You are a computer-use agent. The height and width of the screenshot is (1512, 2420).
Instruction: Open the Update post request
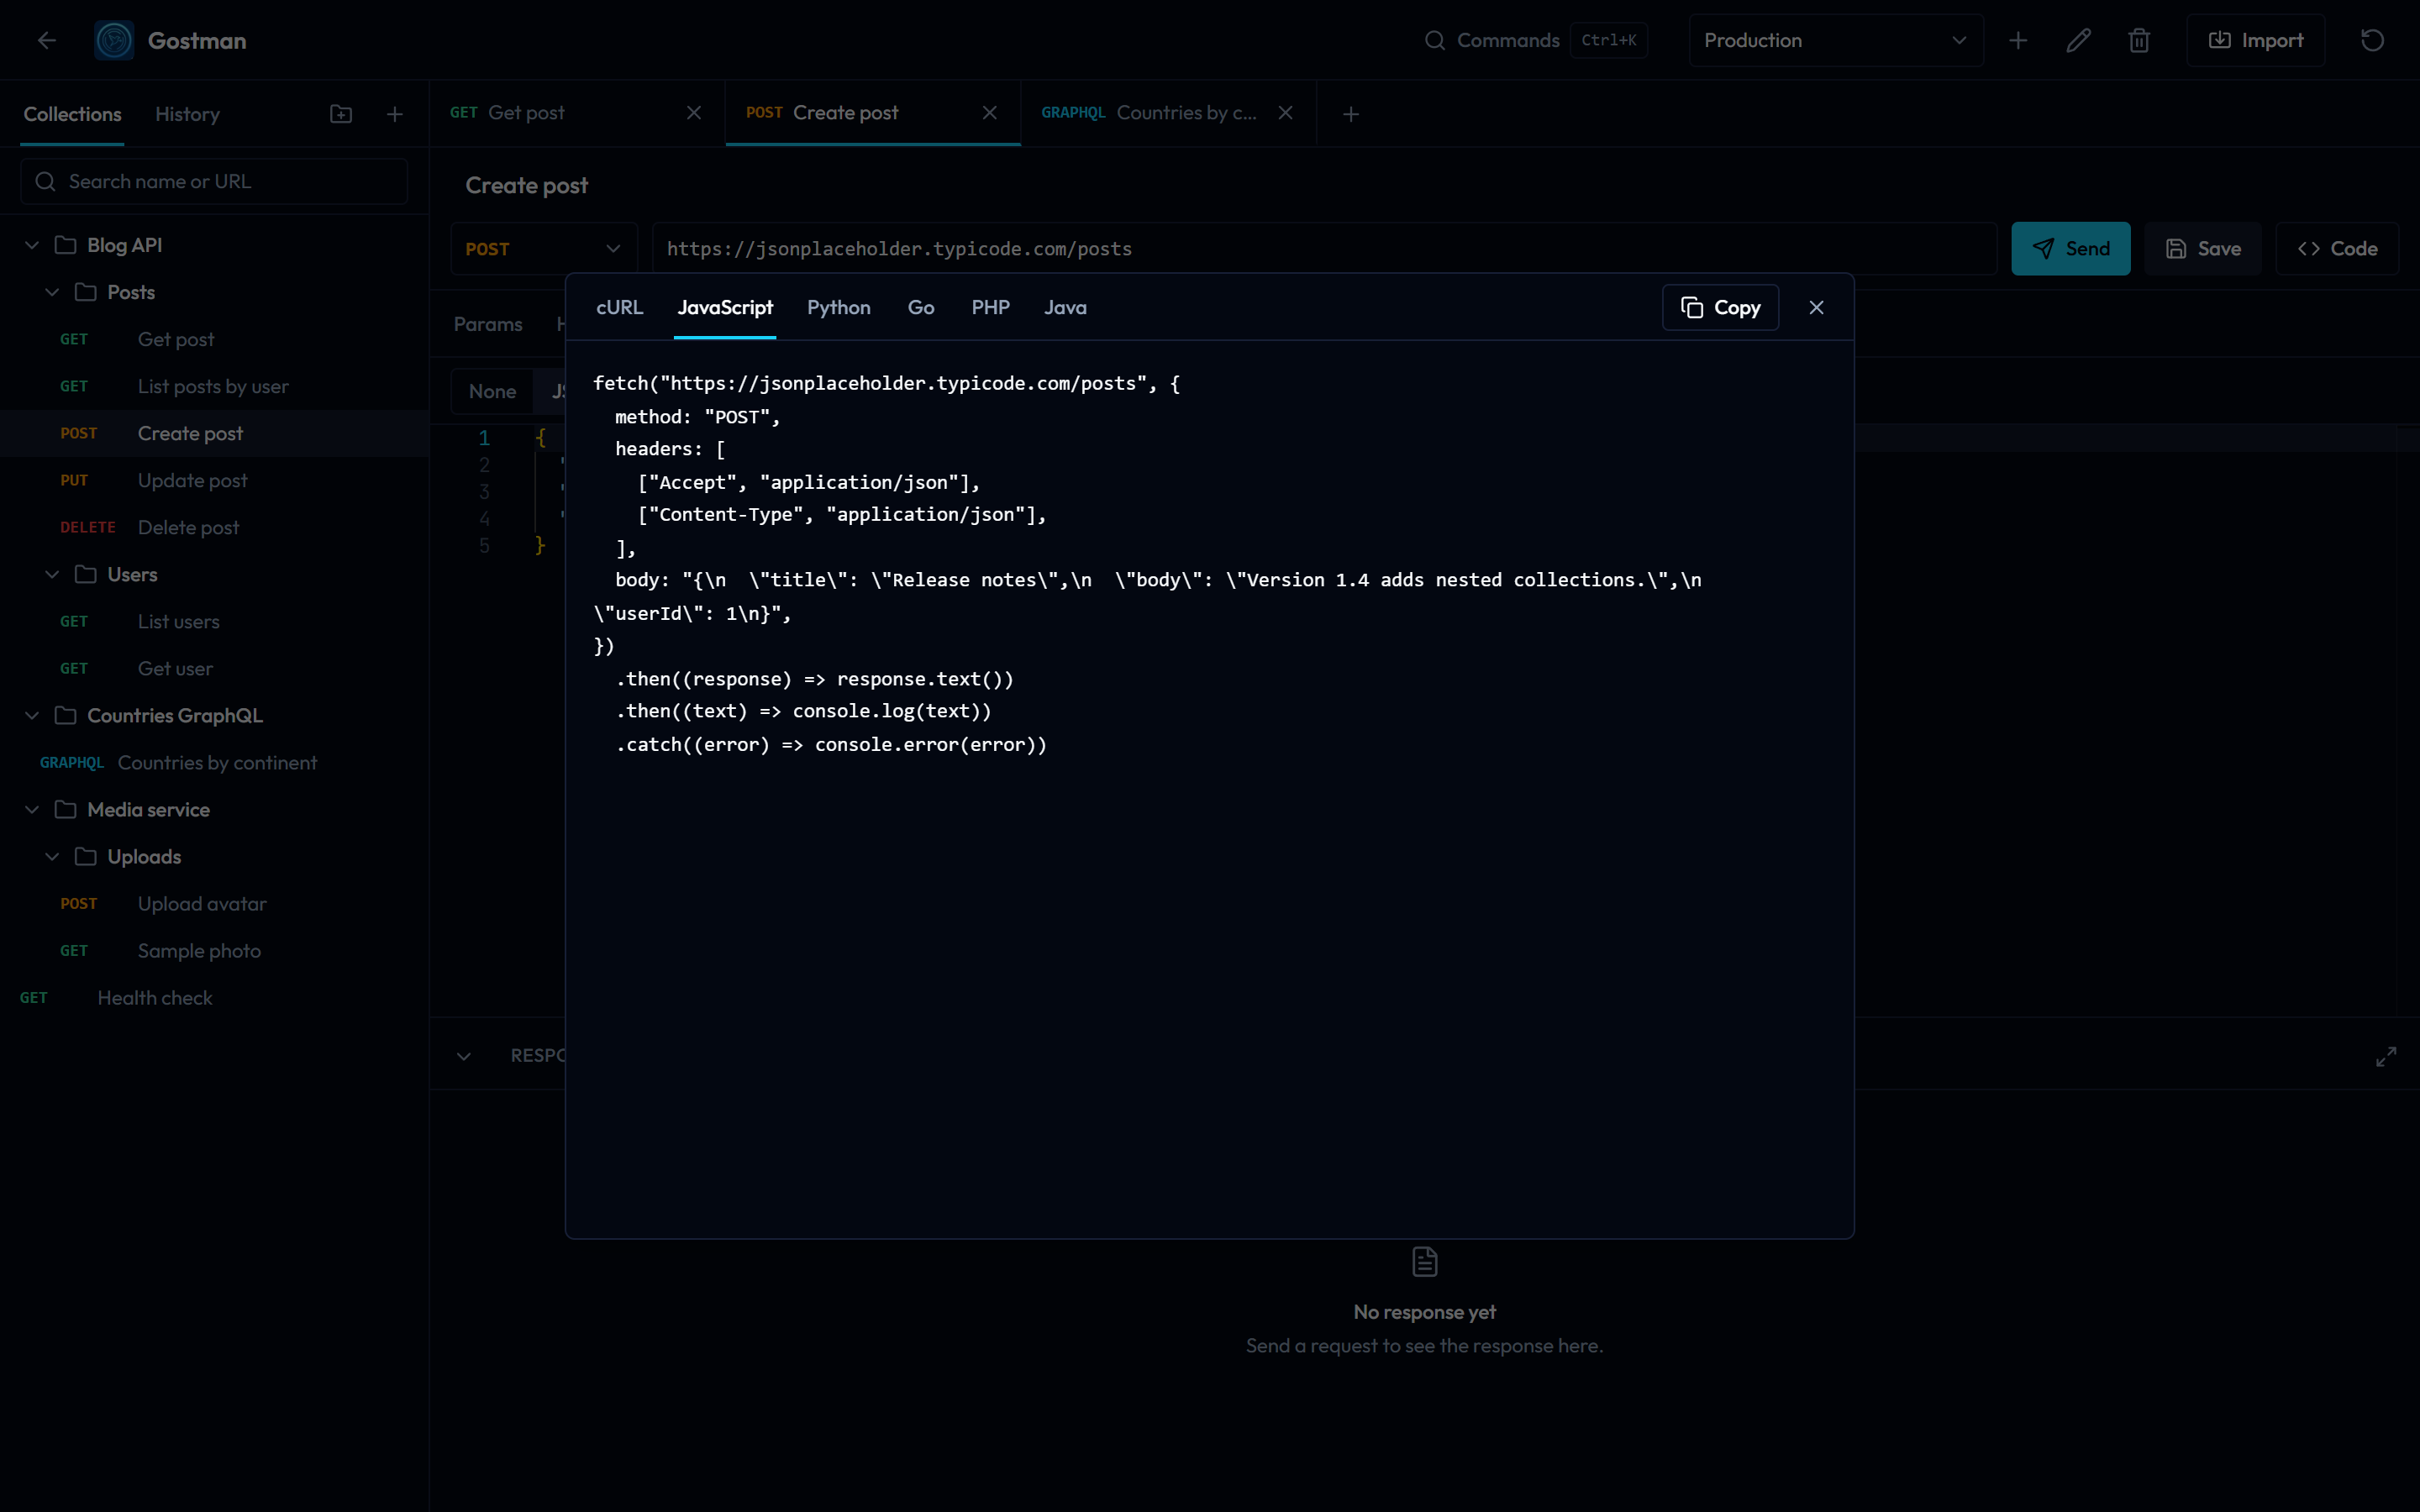tap(214, 480)
